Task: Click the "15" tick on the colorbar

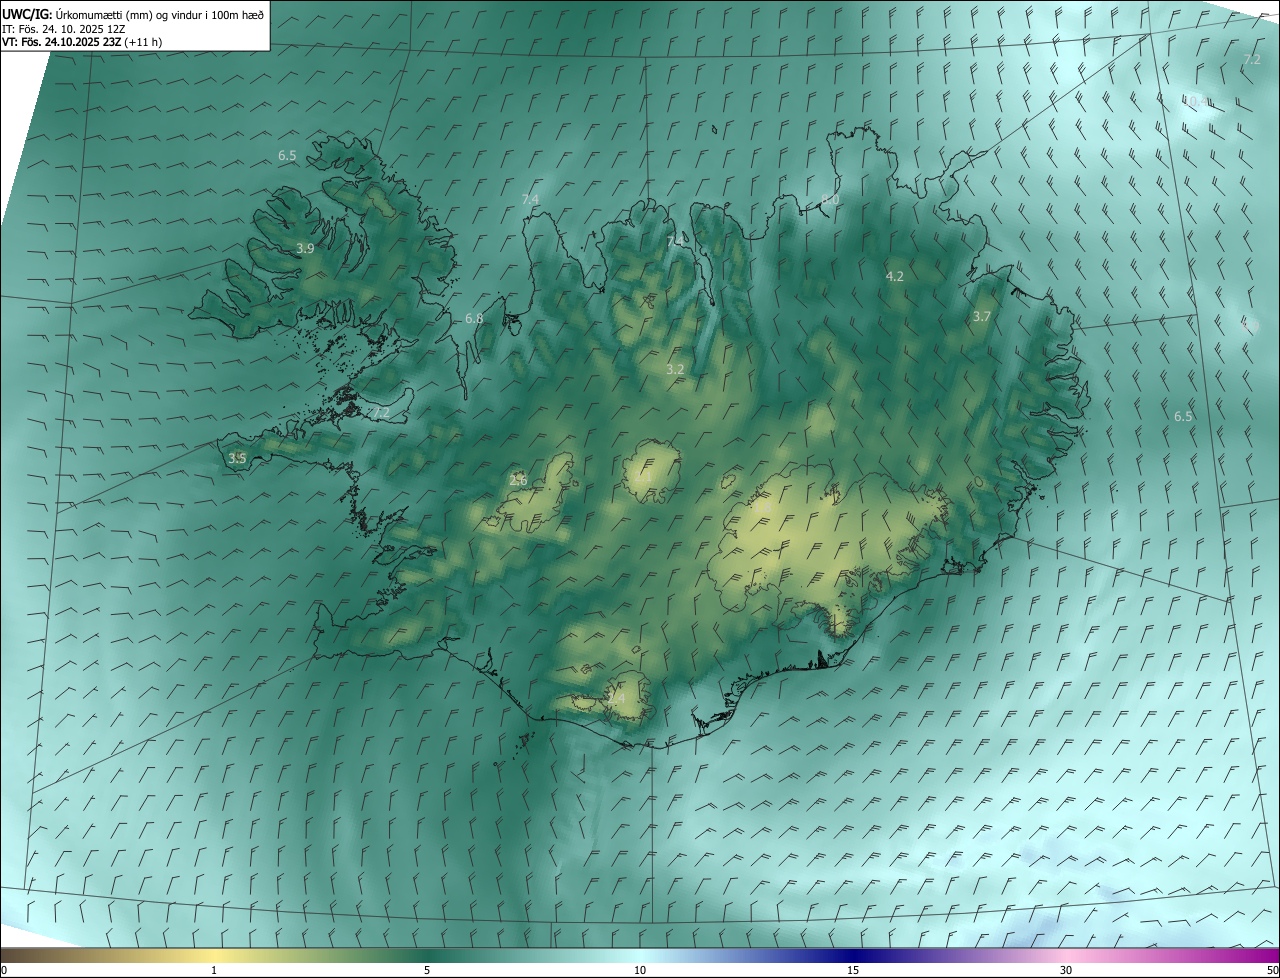Action: (853, 970)
